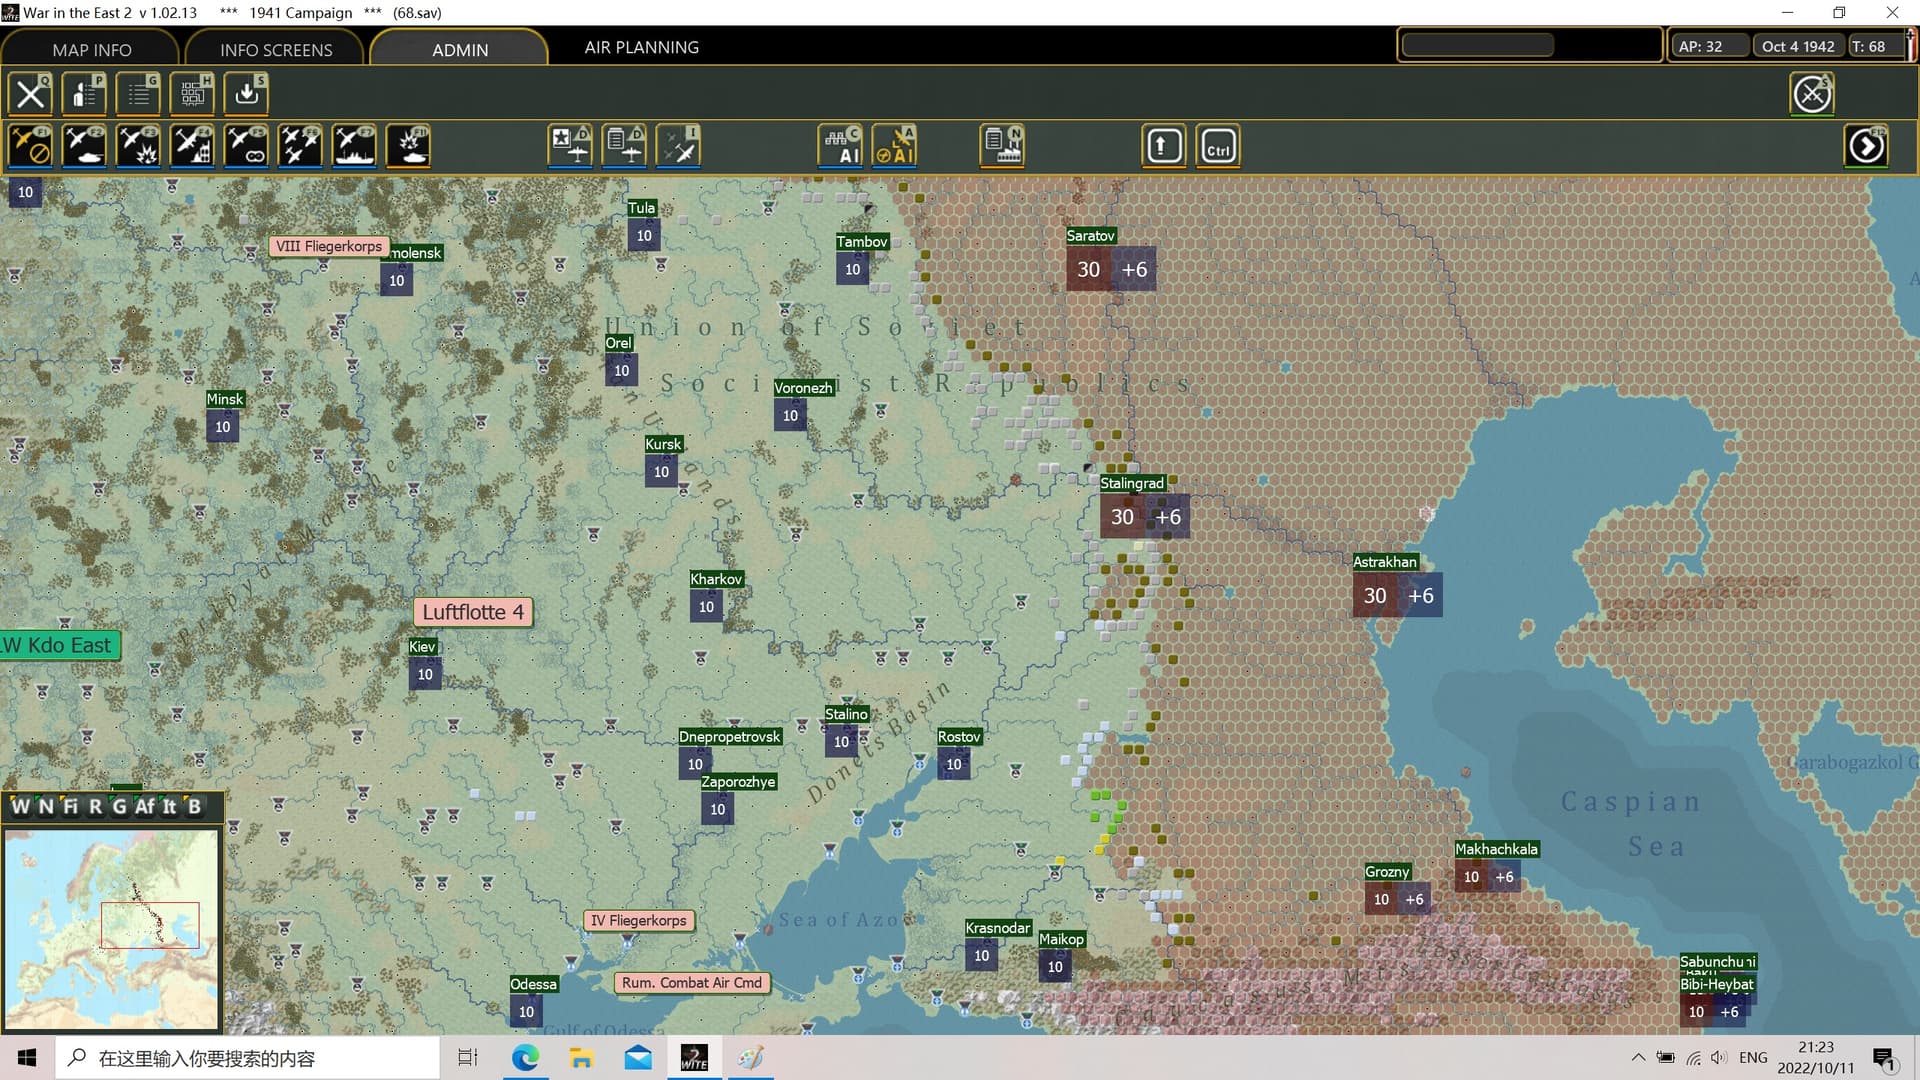The width and height of the screenshot is (1920, 1080).
Task: Click the Shift up-arrow key button
Action: pyautogui.click(x=1164, y=146)
